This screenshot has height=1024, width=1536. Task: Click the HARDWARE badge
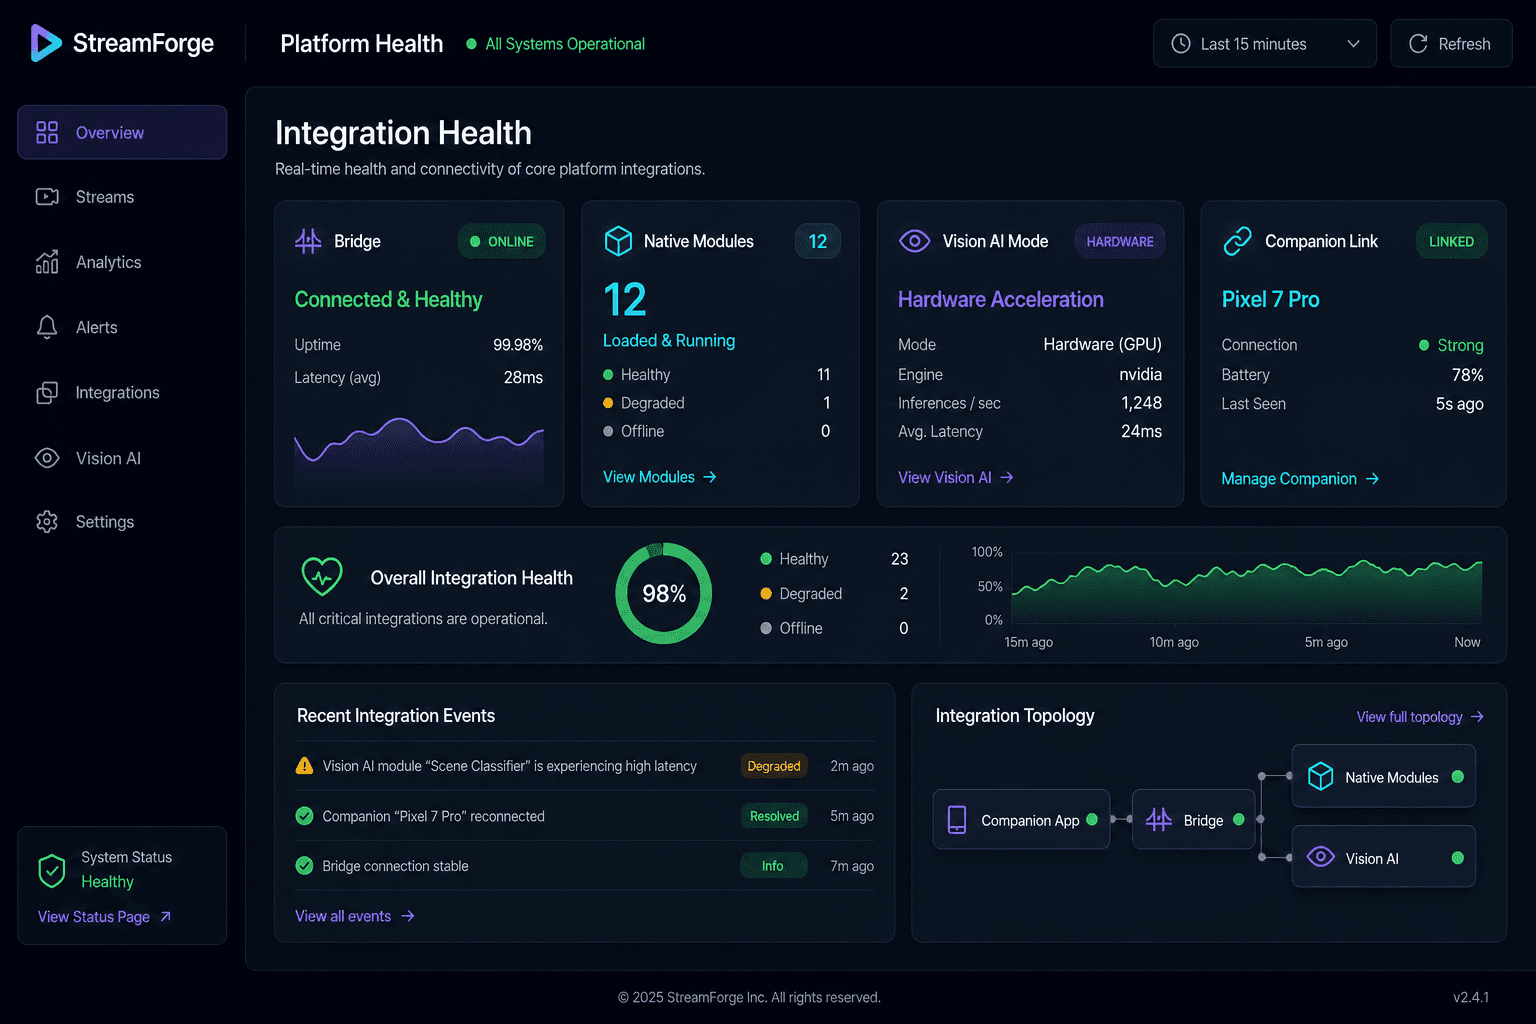click(1120, 241)
